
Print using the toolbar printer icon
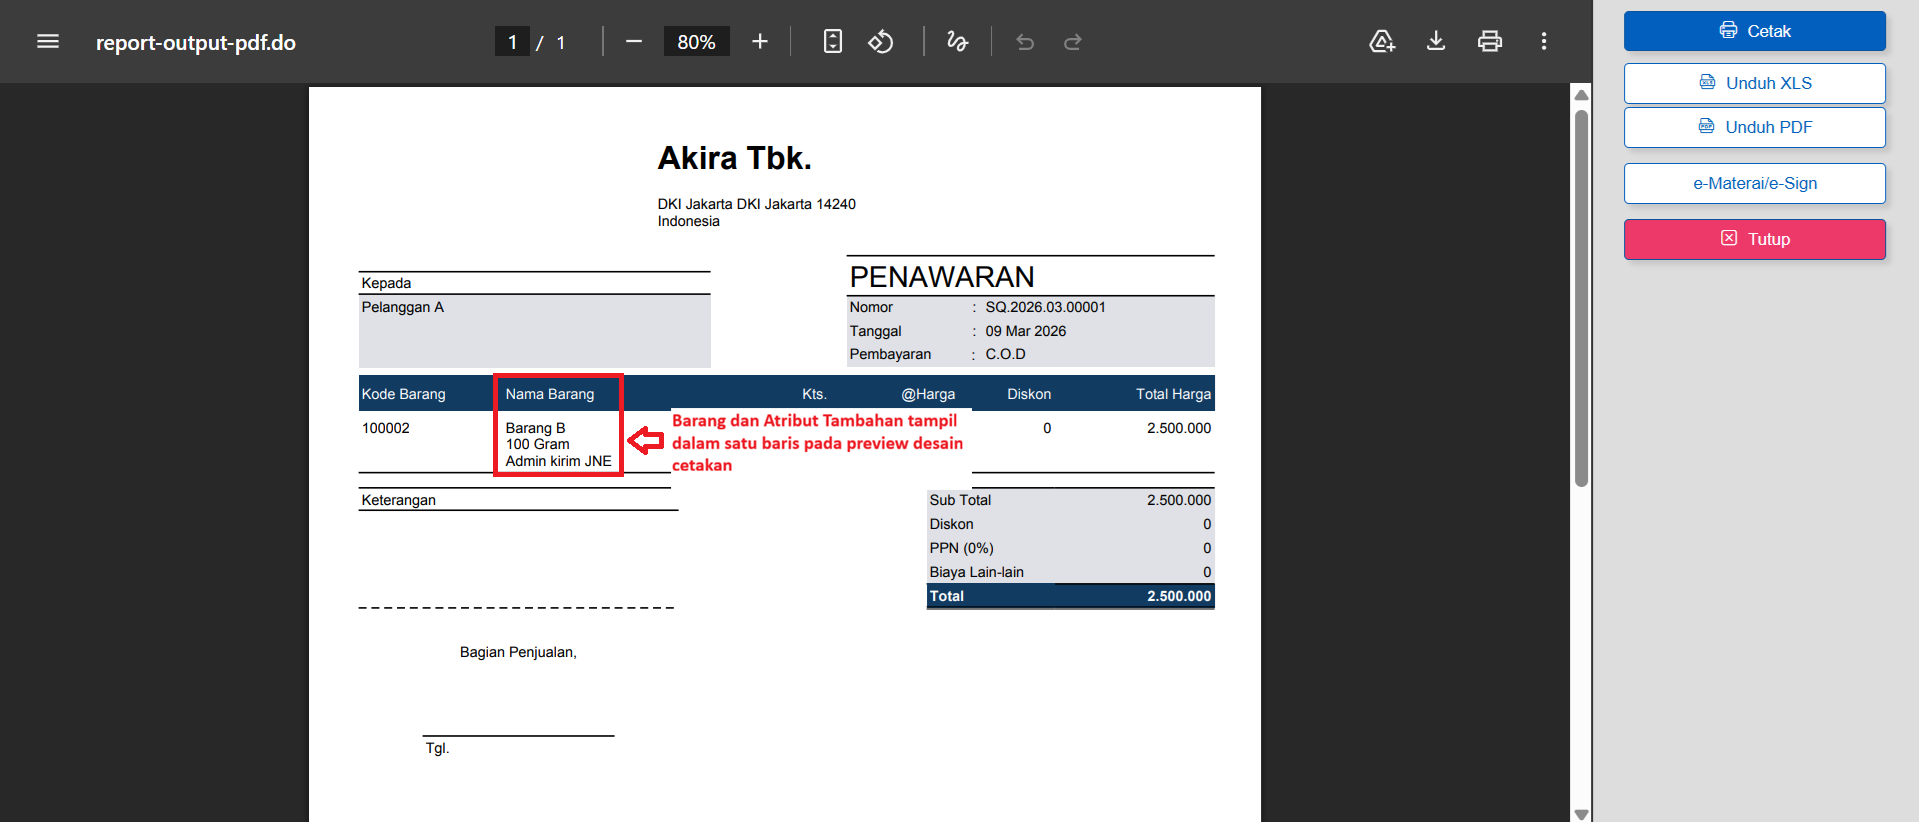1490,41
